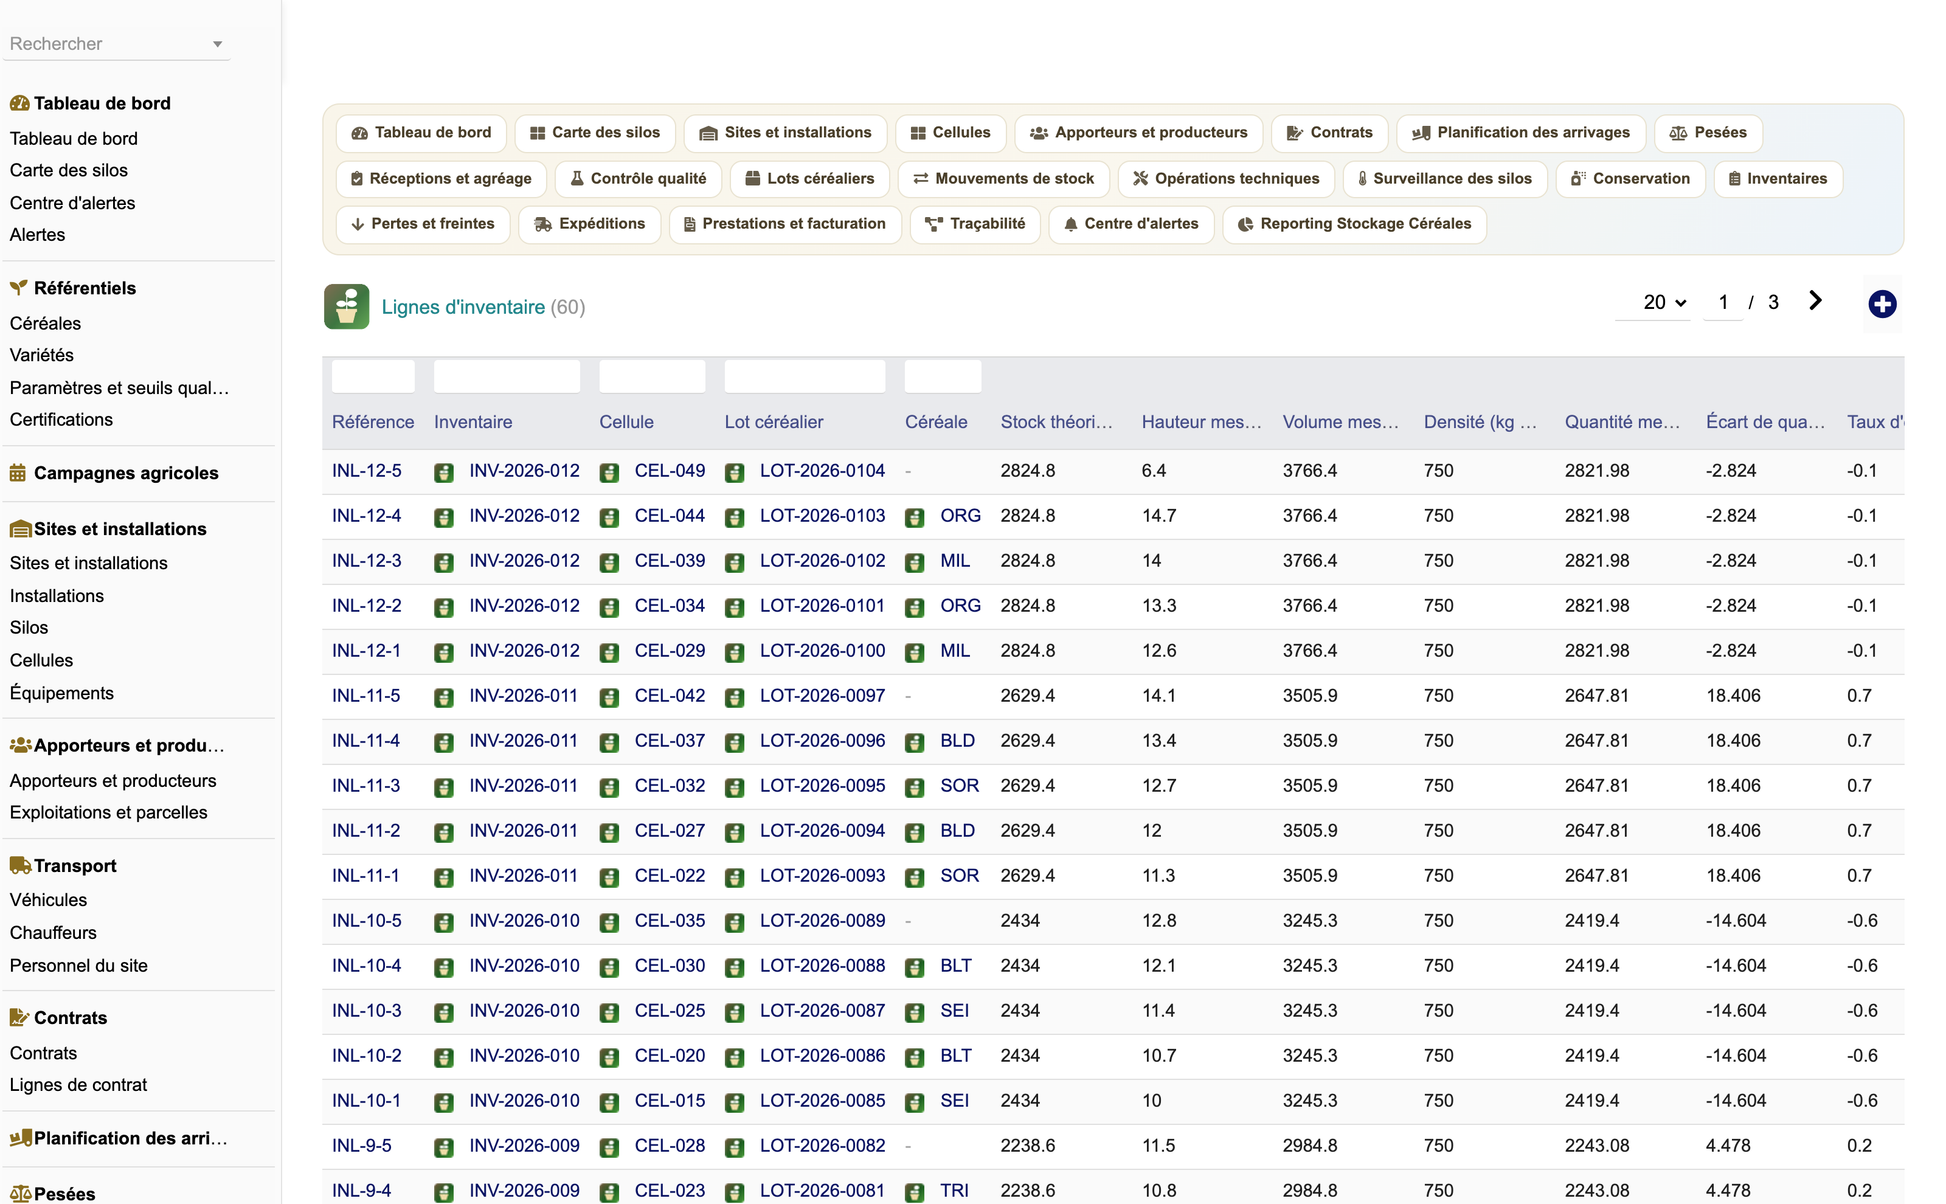This screenshot has height=1204, width=1946.
Task: Click the 18.406 value in row INL-11-5
Action: coord(1733,696)
